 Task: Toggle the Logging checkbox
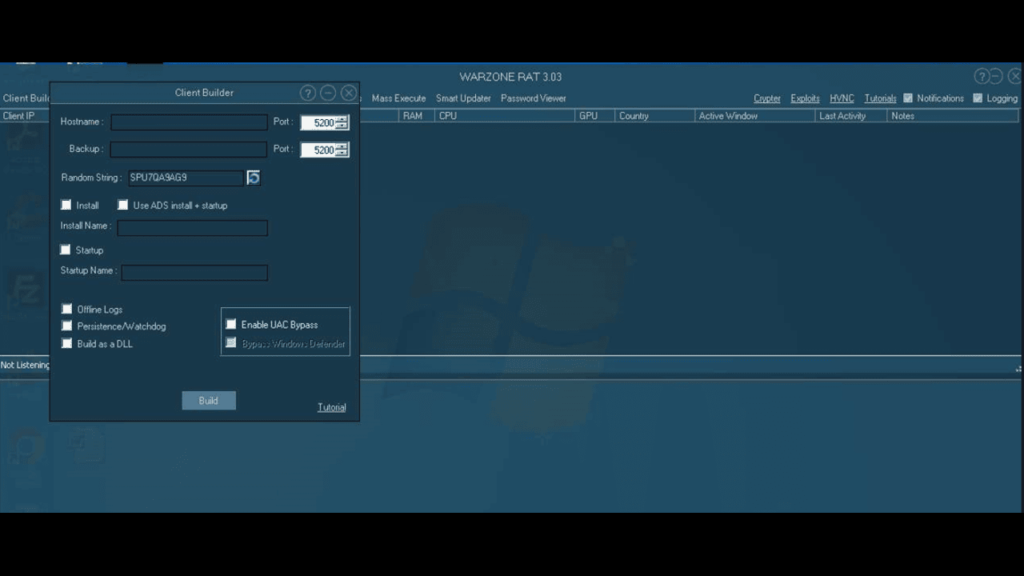tap(978, 98)
